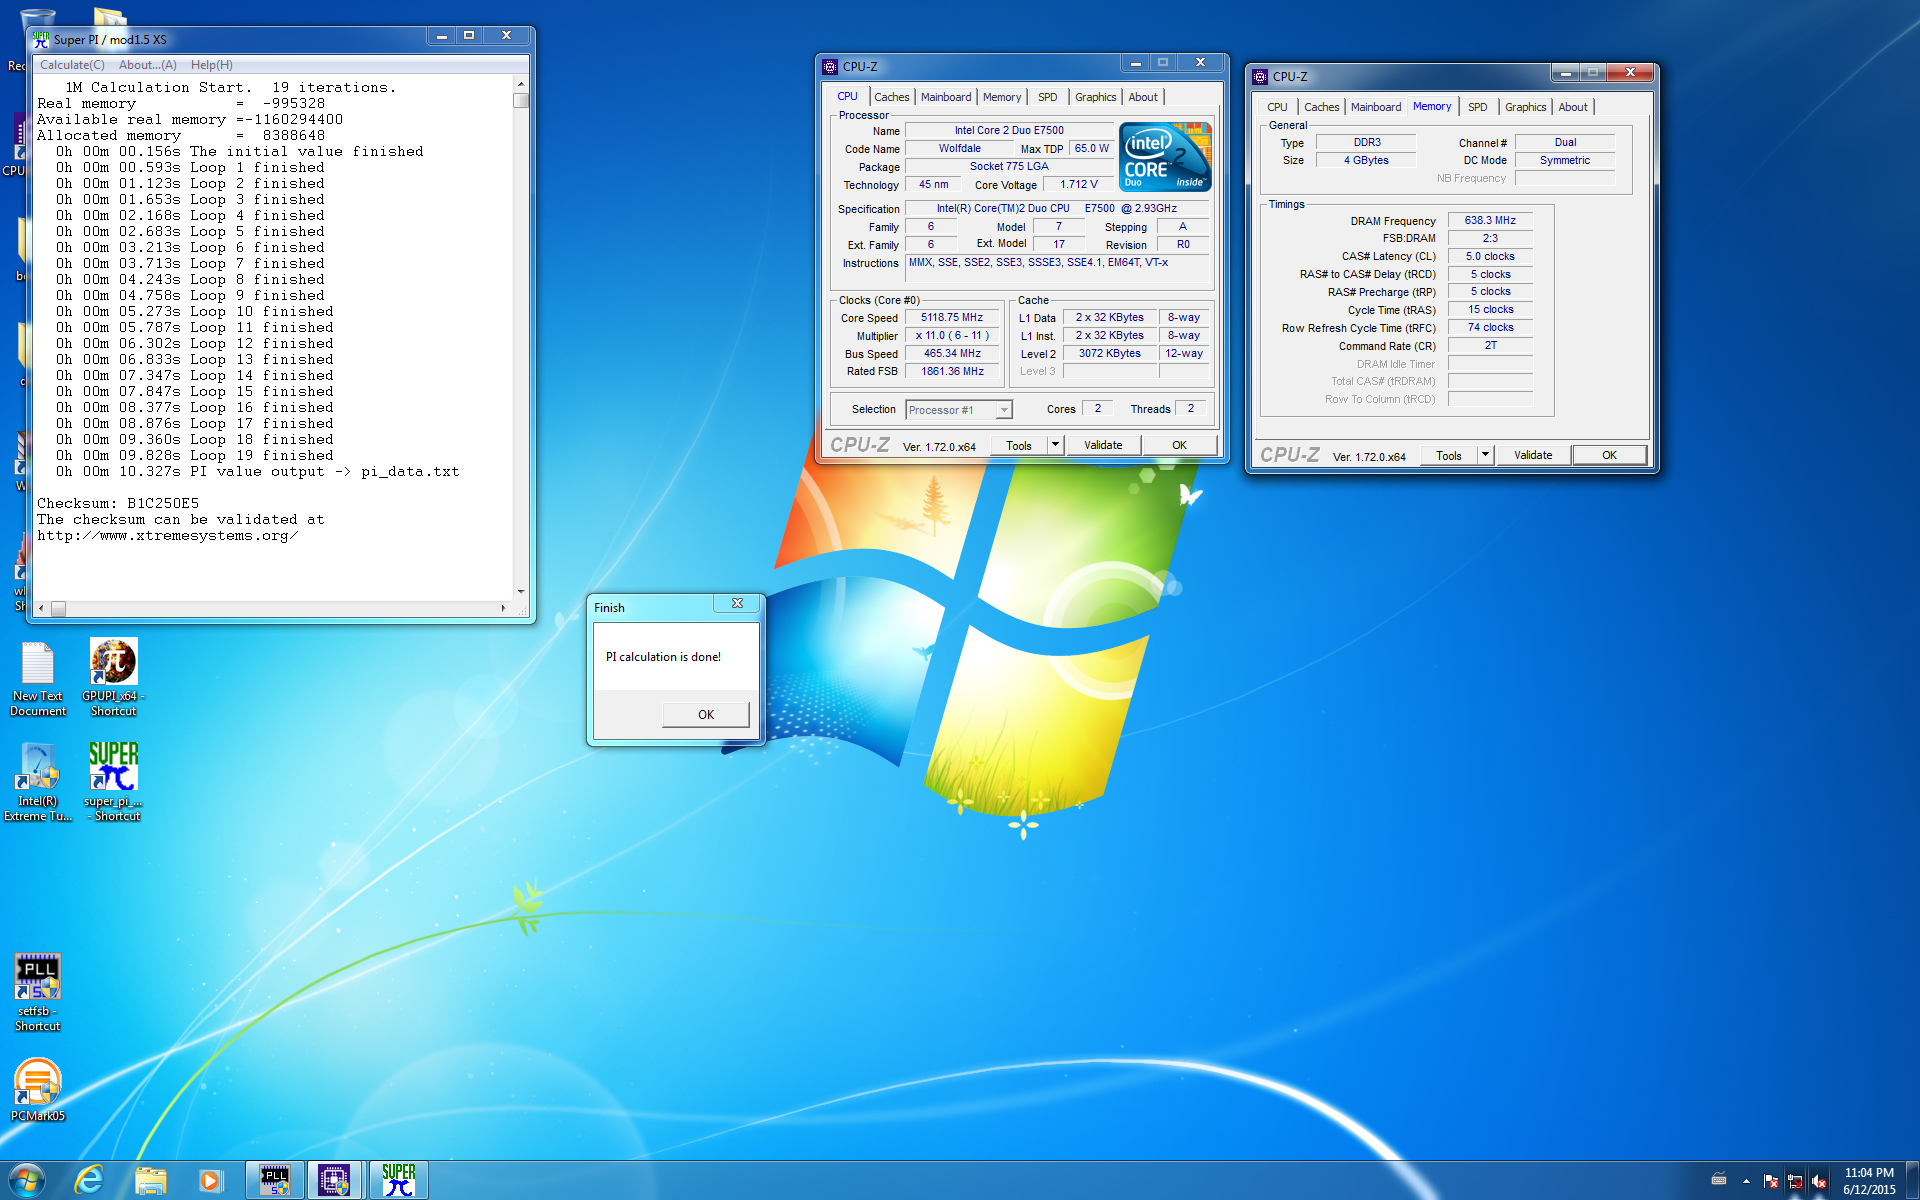Click Tools button in left CPU-Z
This screenshot has height=1200, width=1920.
1019,445
